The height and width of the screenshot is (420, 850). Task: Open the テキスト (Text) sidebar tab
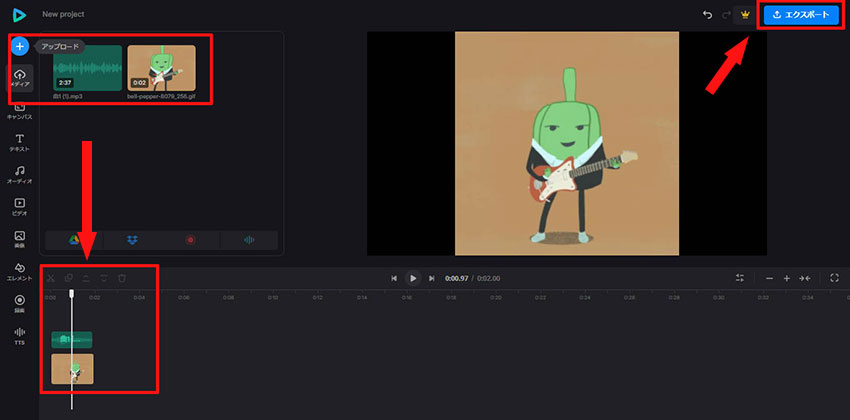[x=20, y=143]
